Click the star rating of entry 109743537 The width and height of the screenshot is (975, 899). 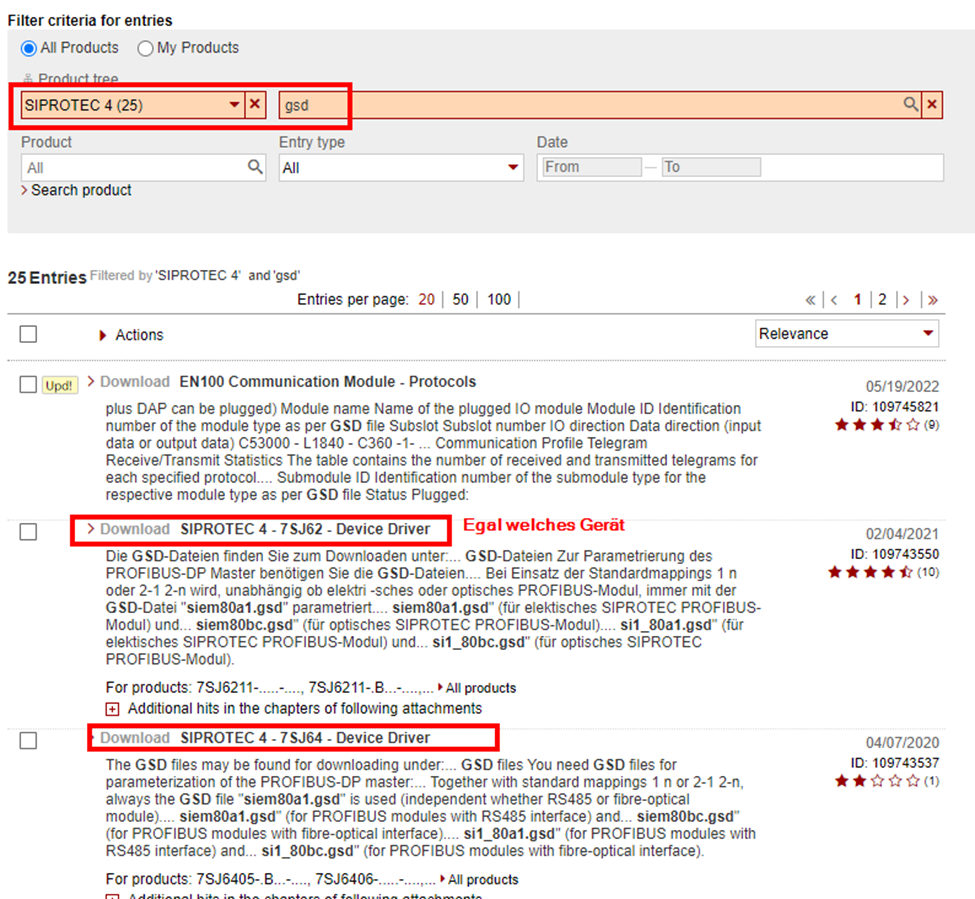tap(877, 781)
